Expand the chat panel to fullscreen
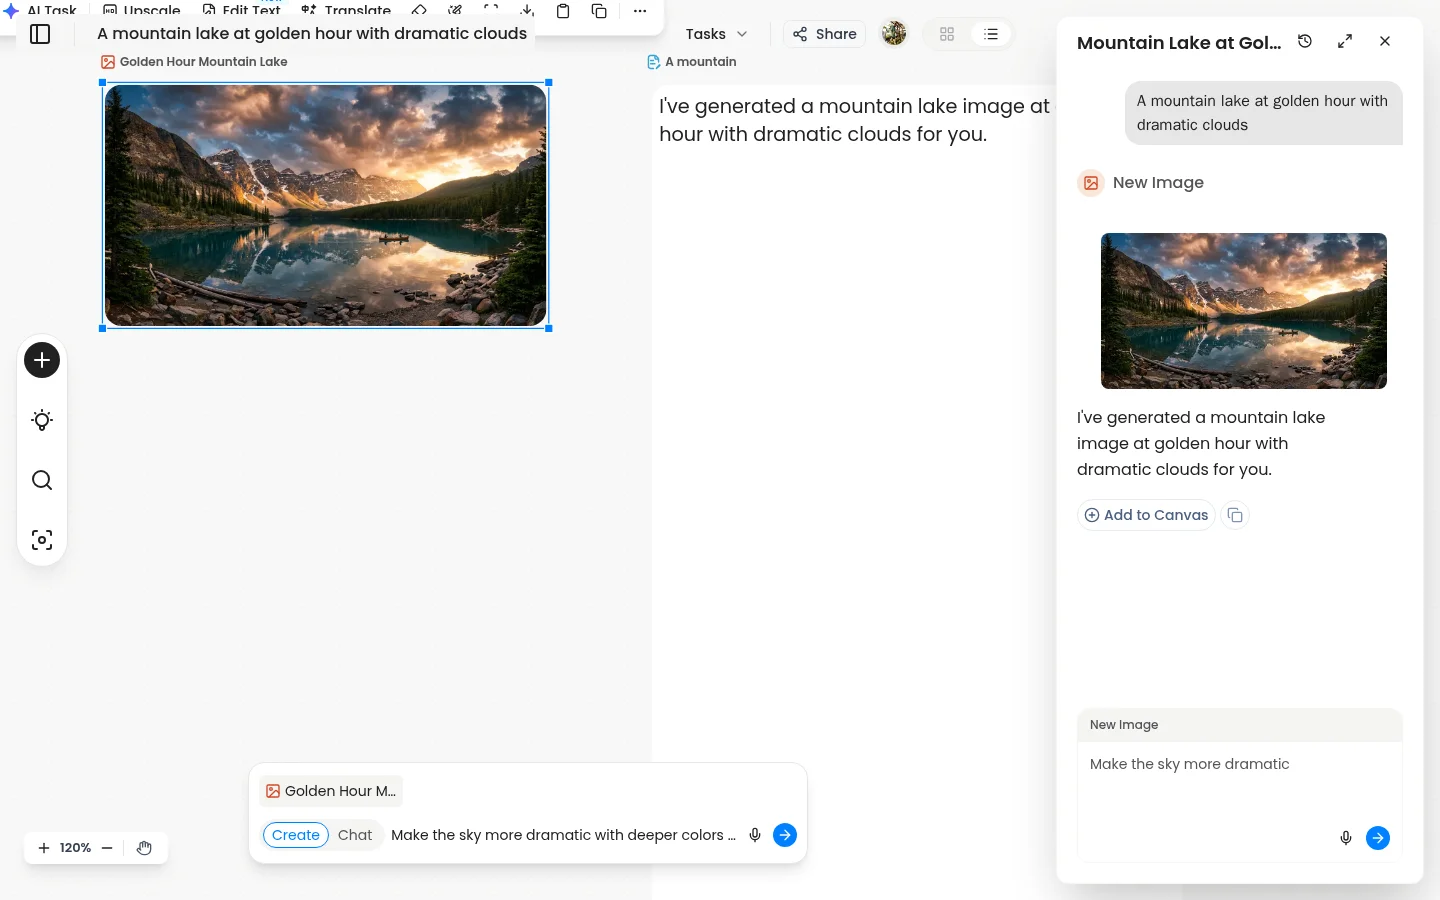 [x=1345, y=41]
